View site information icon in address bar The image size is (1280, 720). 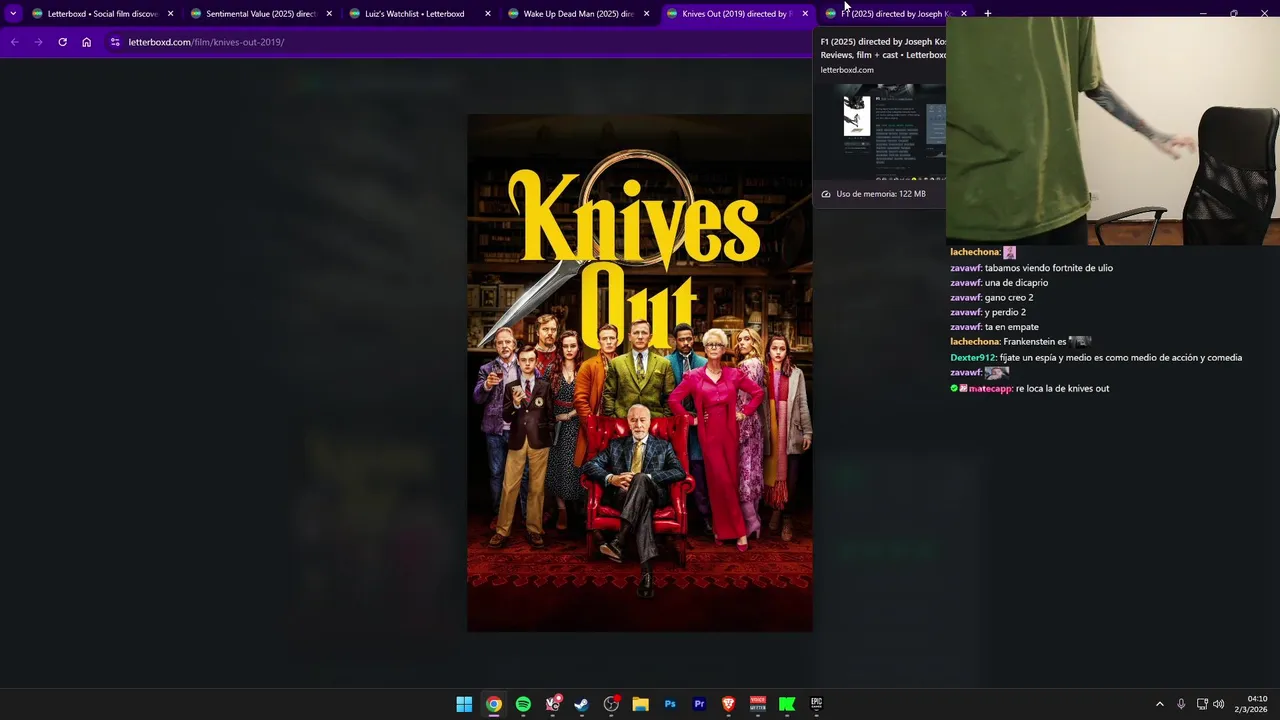(x=115, y=42)
